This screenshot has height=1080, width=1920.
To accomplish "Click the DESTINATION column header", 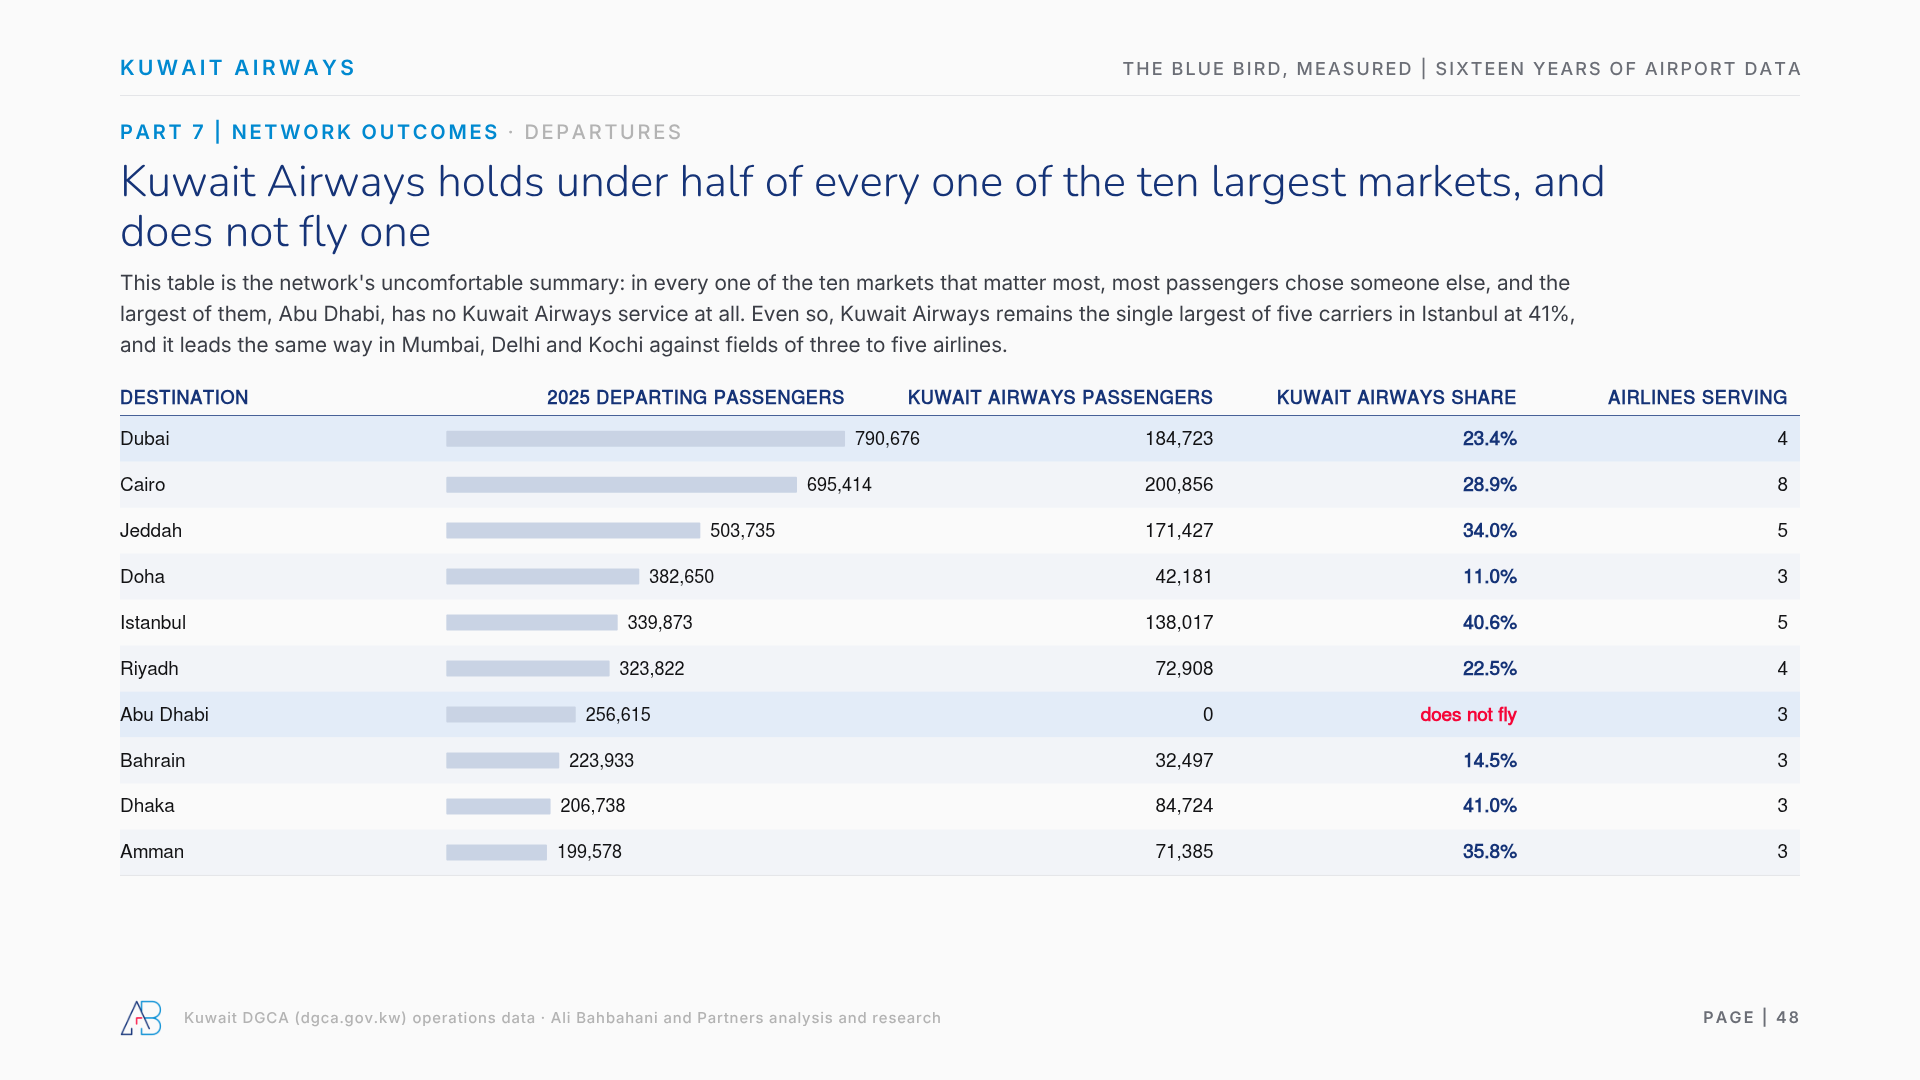I will (x=184, y=398).
